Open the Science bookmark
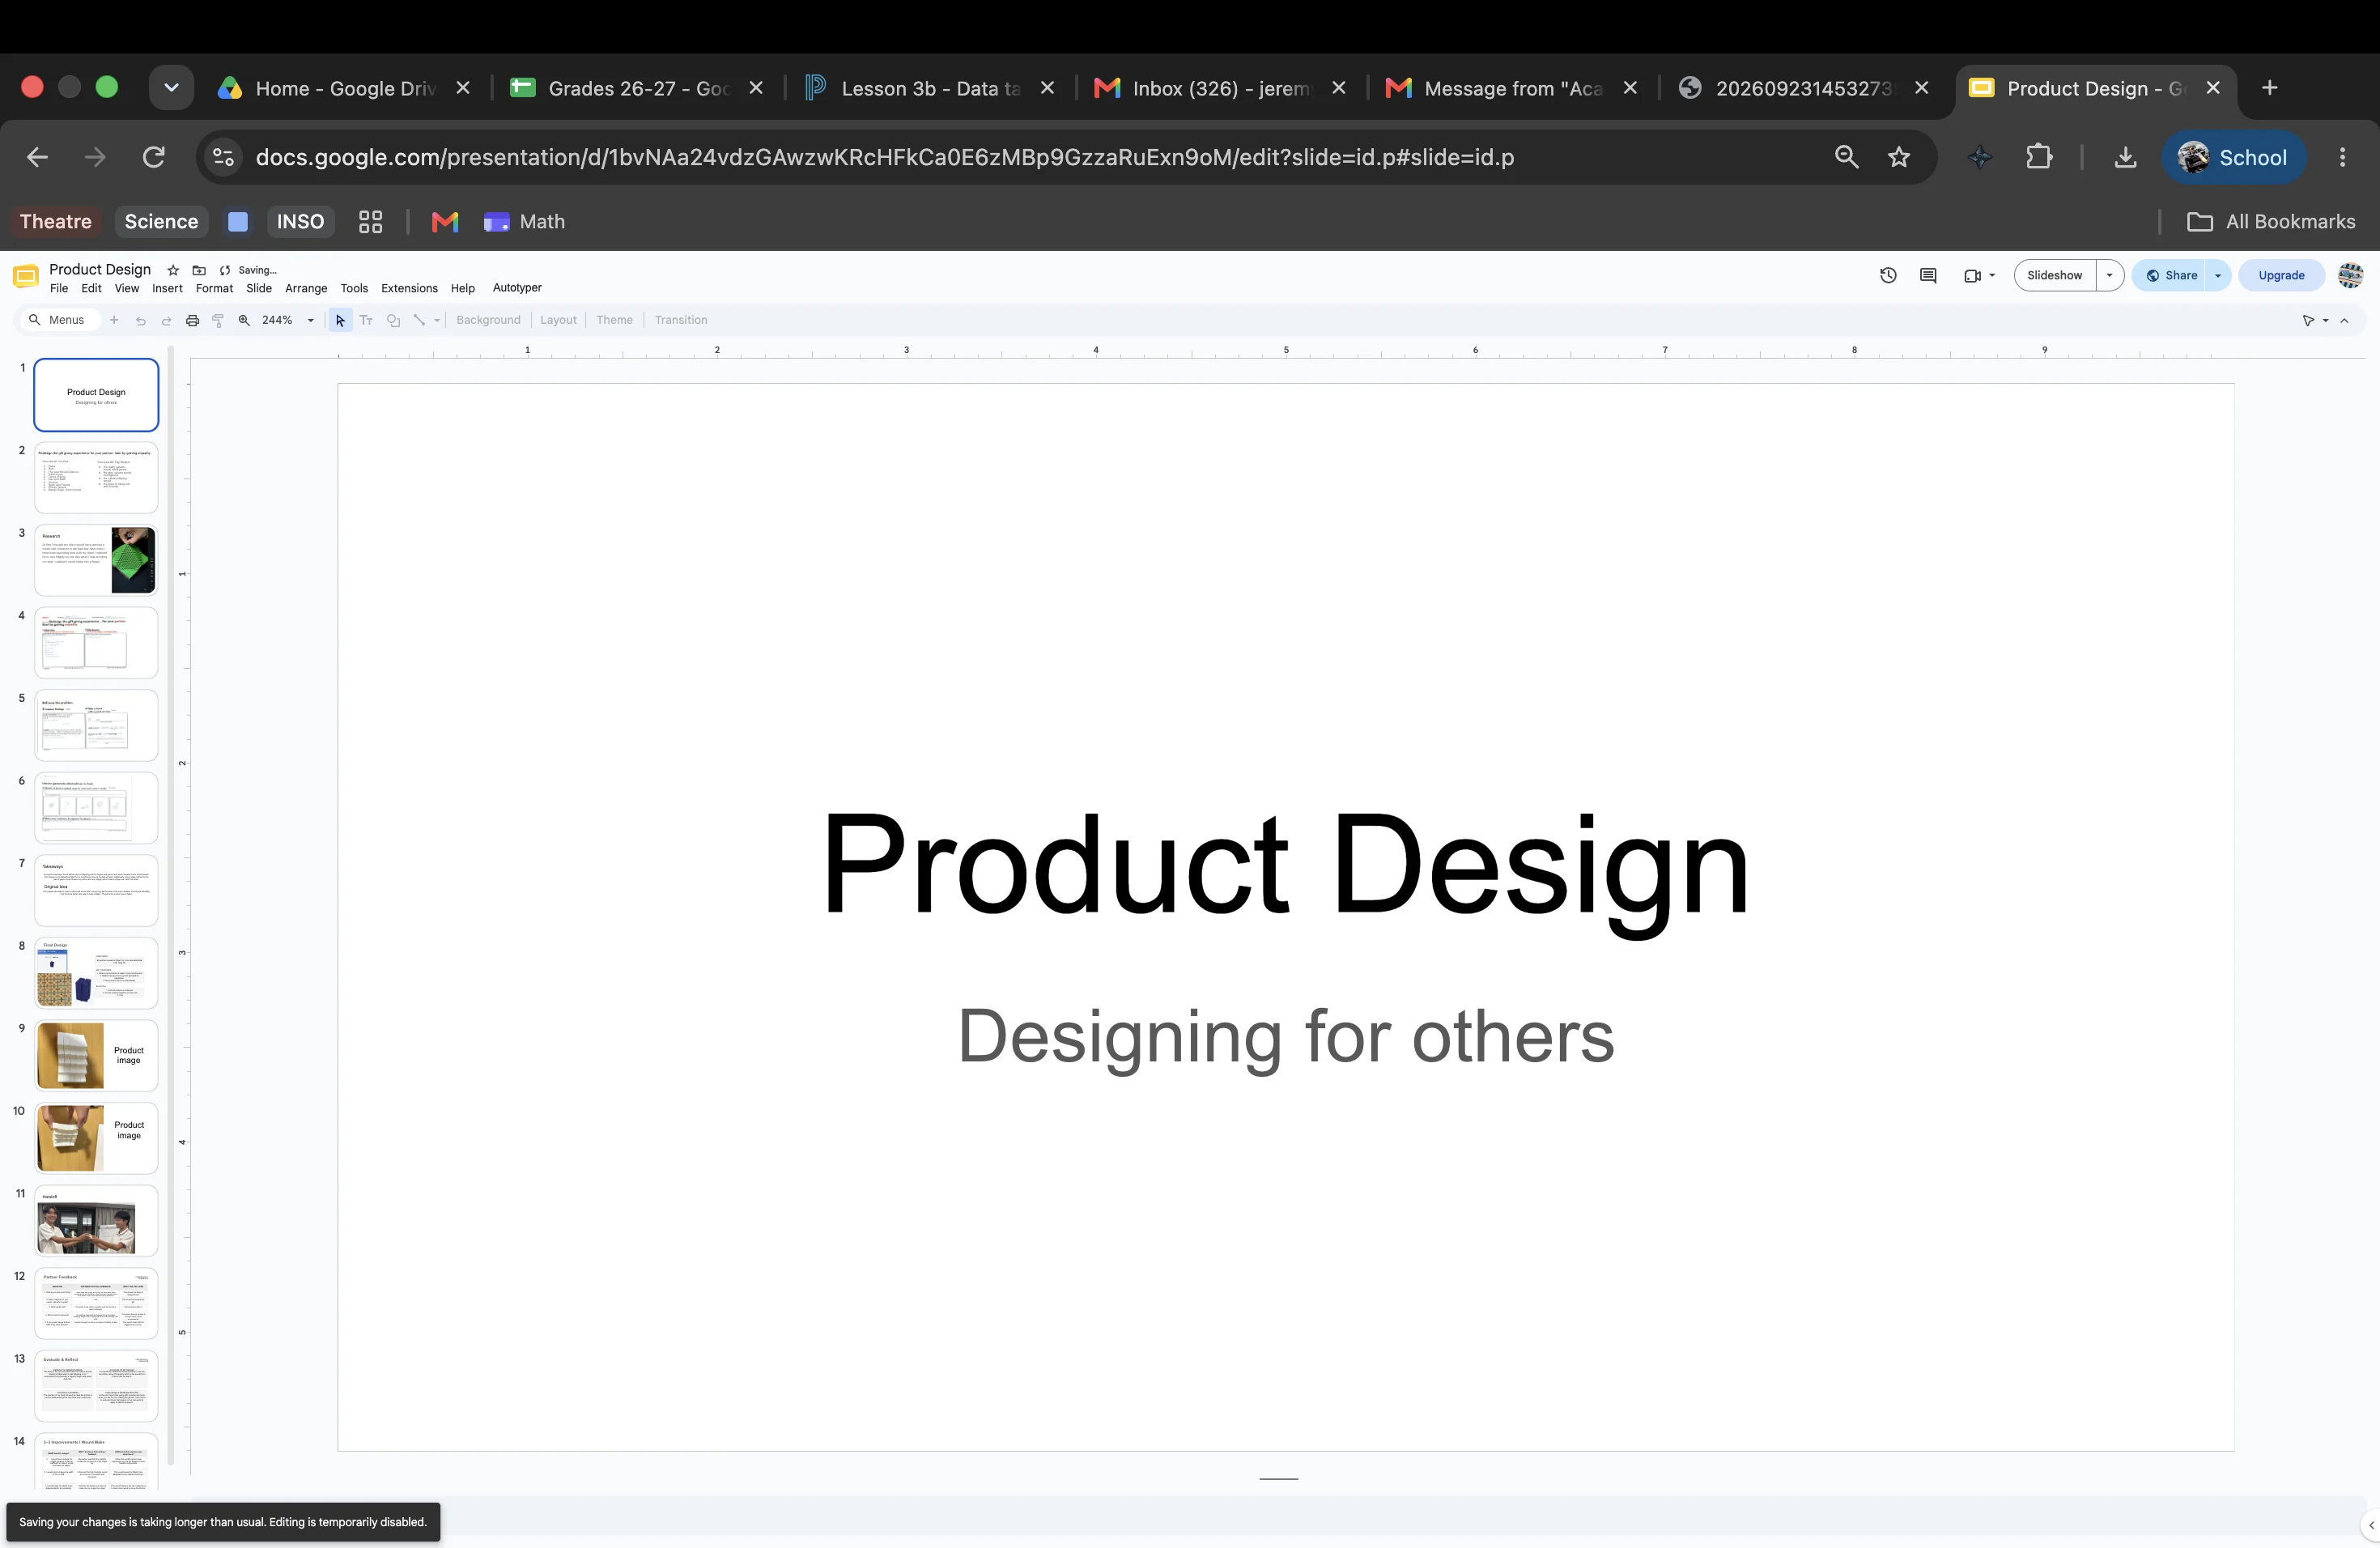This screenshot has width=2380, height=1548. click(161, 222)
